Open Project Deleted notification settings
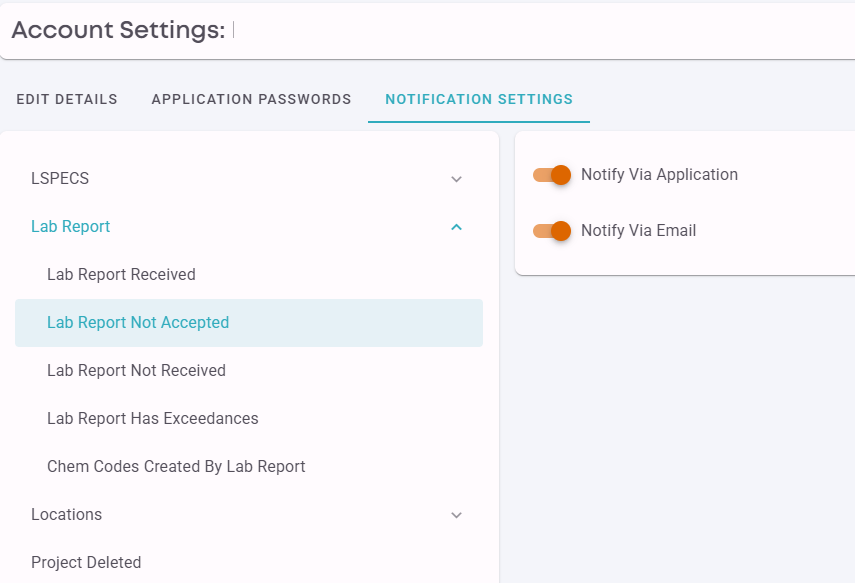The height and width of the screenshot is (583, 860). 249,562
